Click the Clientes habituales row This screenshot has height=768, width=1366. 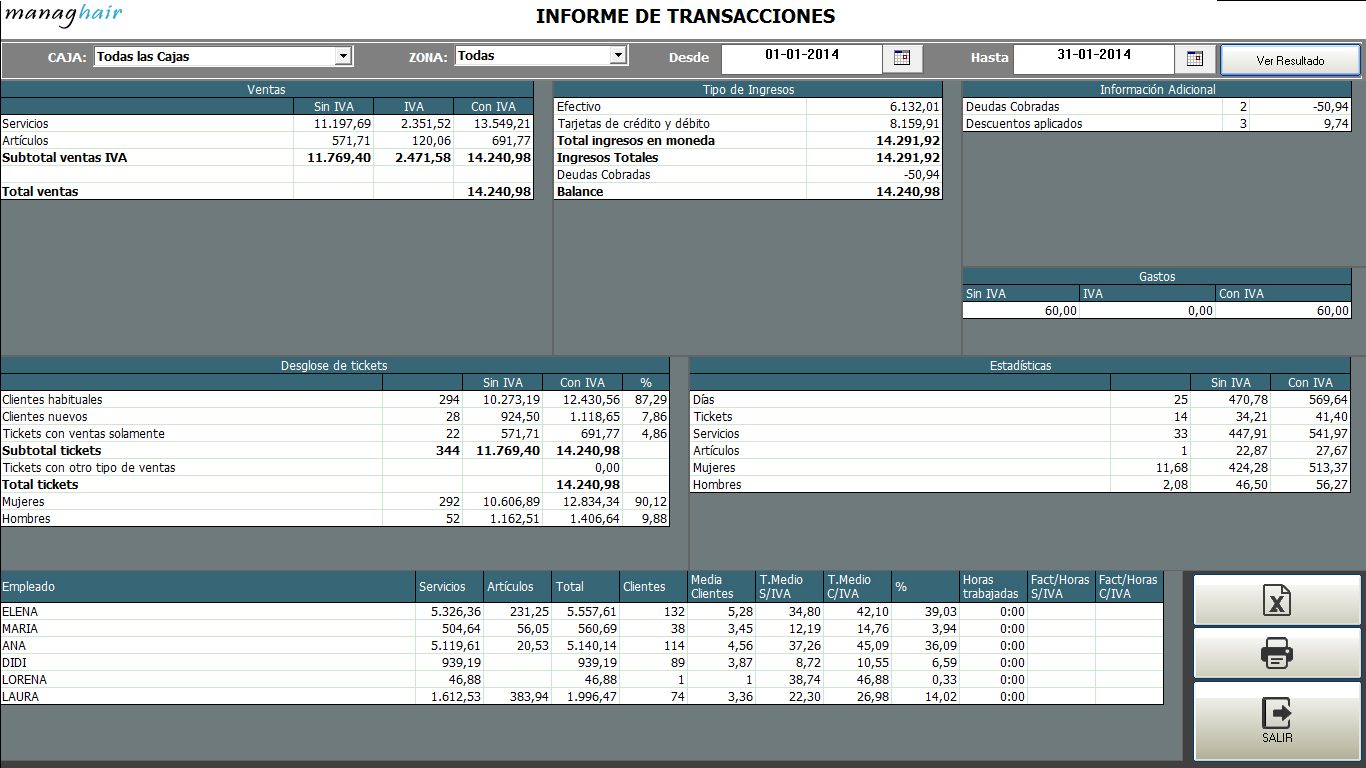pyautogui.click(x=335, y=399)
